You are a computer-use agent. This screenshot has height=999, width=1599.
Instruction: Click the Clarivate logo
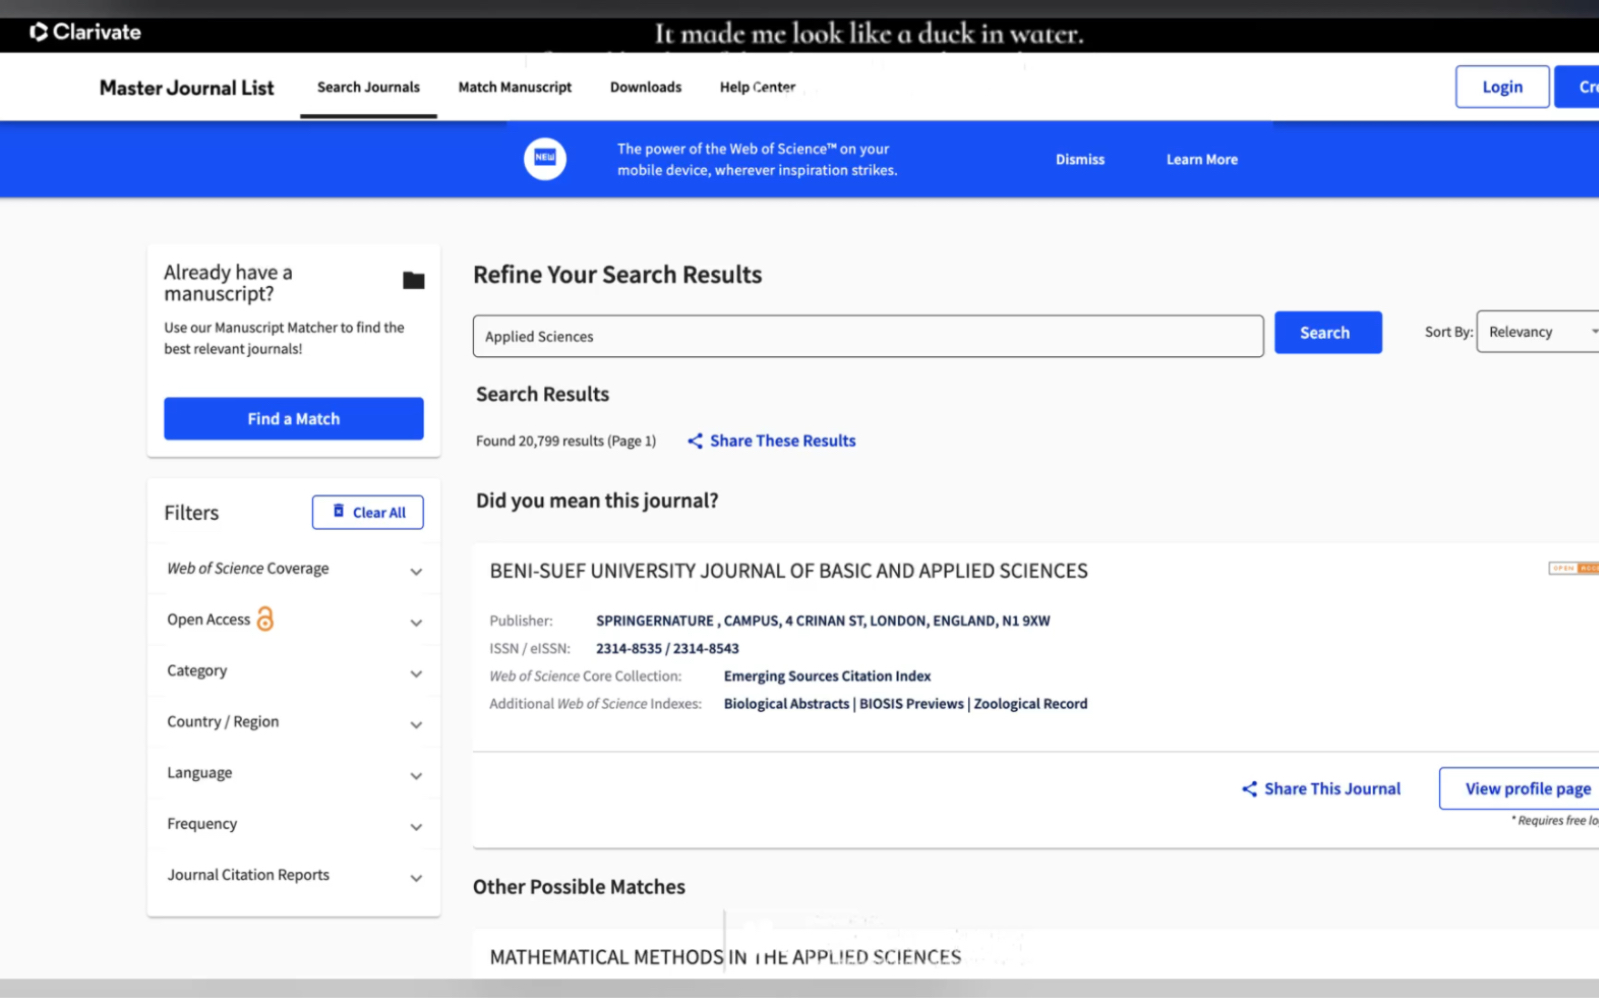[85, 32]
